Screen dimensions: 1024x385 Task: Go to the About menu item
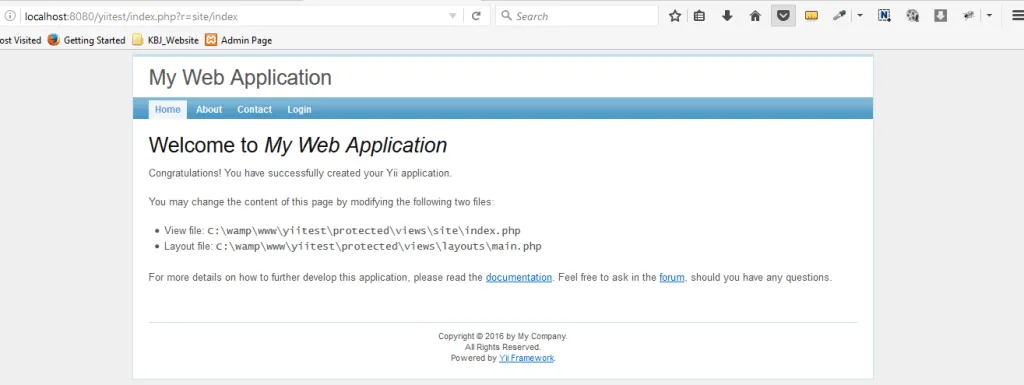pyautogui.click(x=209, y=109)
